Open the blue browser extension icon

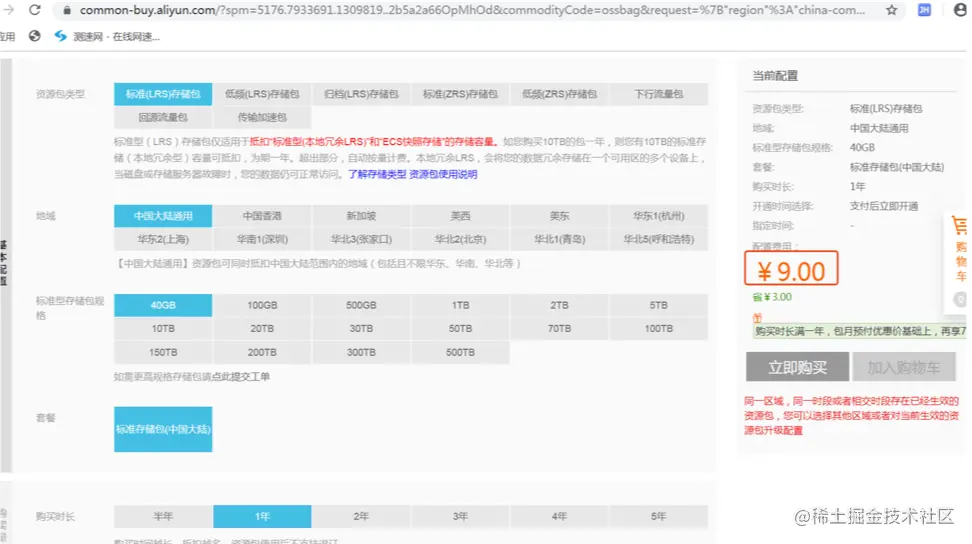924,10
